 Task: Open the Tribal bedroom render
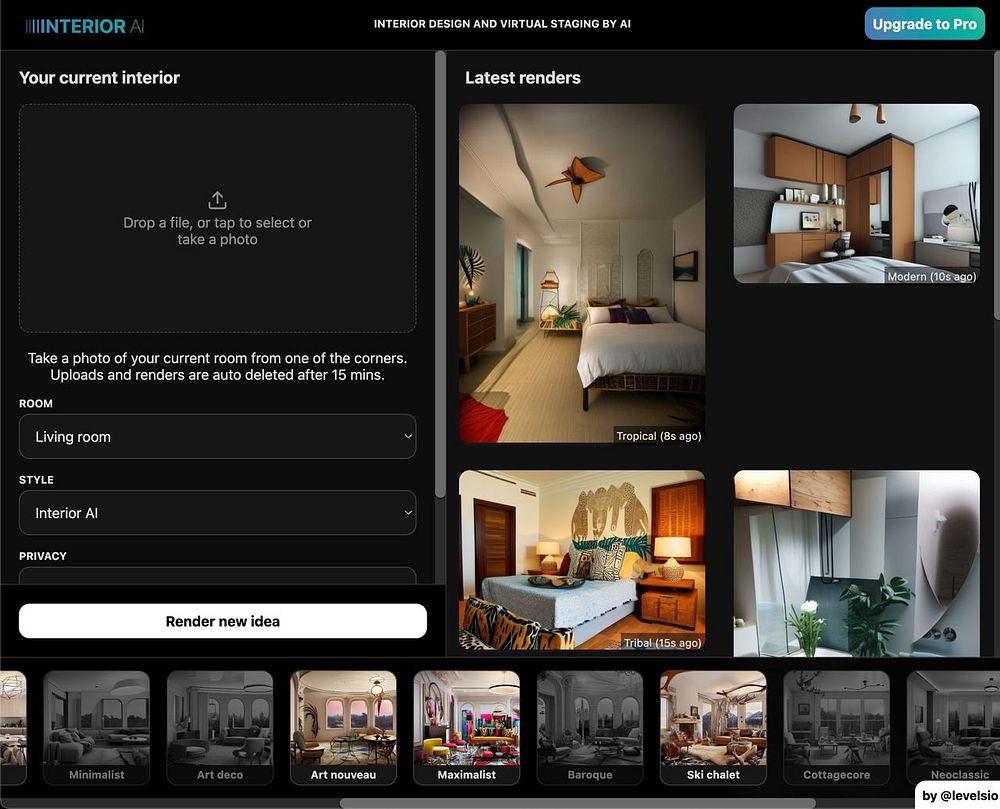pyautogui.click(x=582, y=560)
